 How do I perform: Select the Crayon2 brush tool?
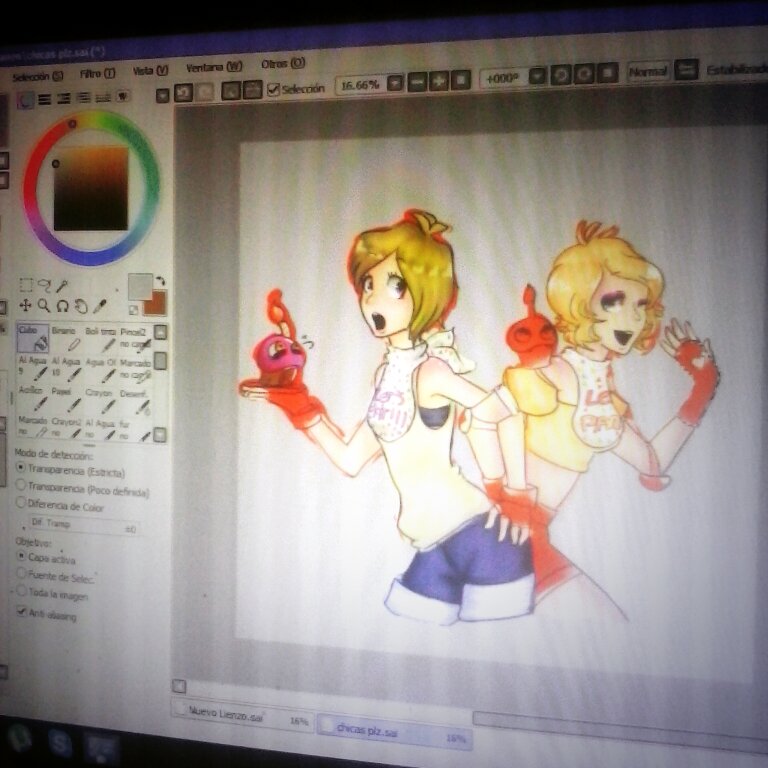pos(66,427)
